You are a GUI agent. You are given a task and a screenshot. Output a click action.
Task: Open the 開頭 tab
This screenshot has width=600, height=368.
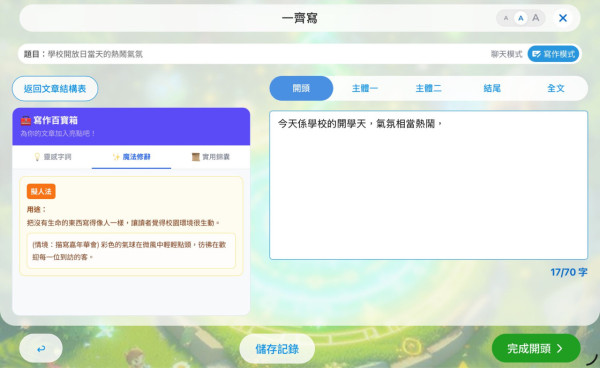coord(301,88)
